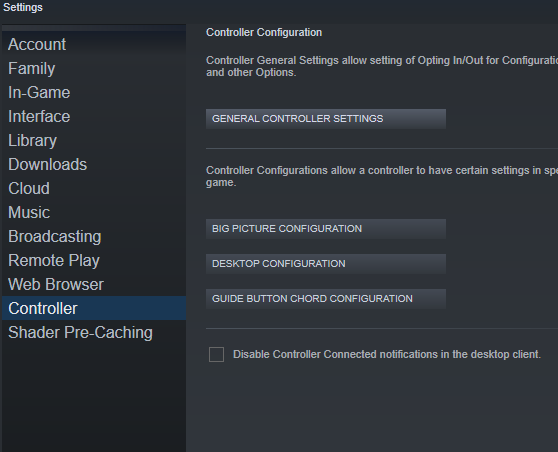Click the Settings window title
Screen dimensions: 558x452
click(23, 7)
